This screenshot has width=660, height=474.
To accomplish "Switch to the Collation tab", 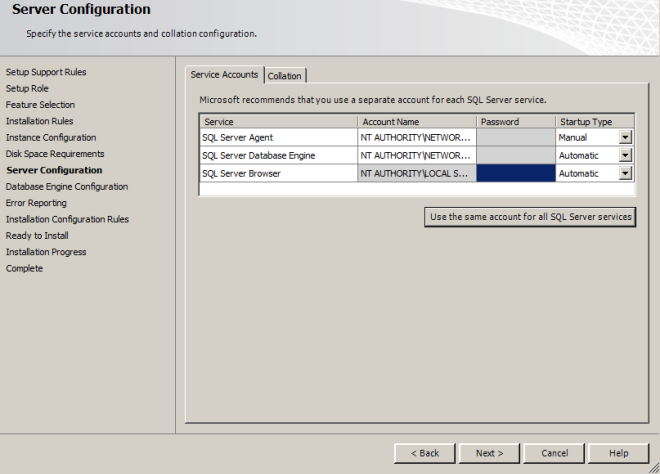I will point(285,76).
